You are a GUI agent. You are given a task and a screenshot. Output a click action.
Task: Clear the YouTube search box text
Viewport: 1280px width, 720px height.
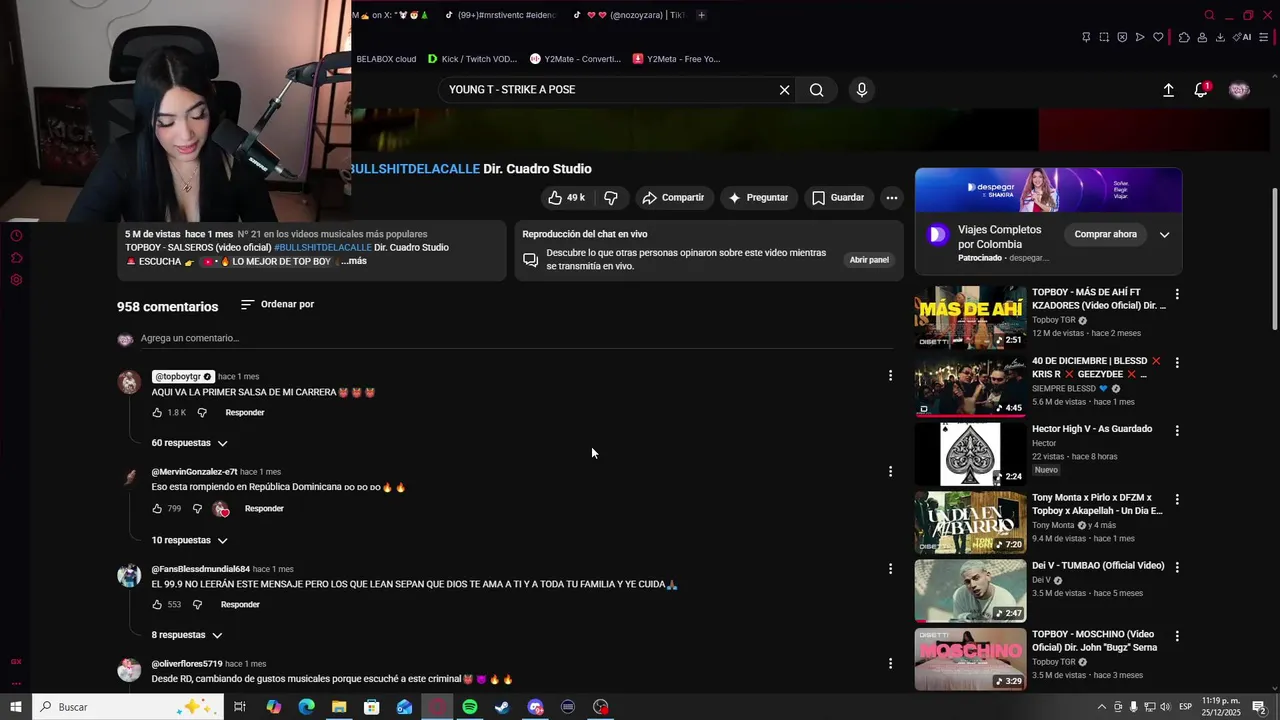tap(784, 90)
